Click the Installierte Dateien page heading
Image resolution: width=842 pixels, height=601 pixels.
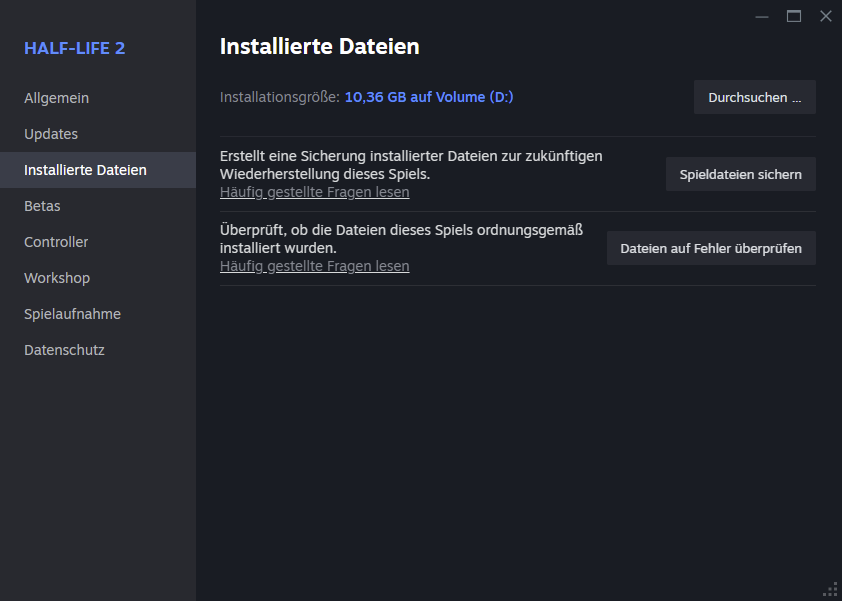pyautogui.click(x=319, y=47)
